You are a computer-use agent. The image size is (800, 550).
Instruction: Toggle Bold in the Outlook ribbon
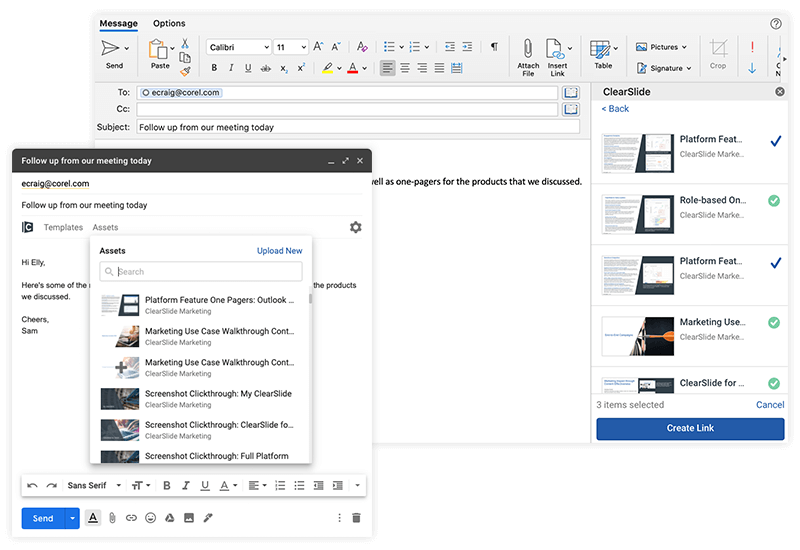point(214,68)
